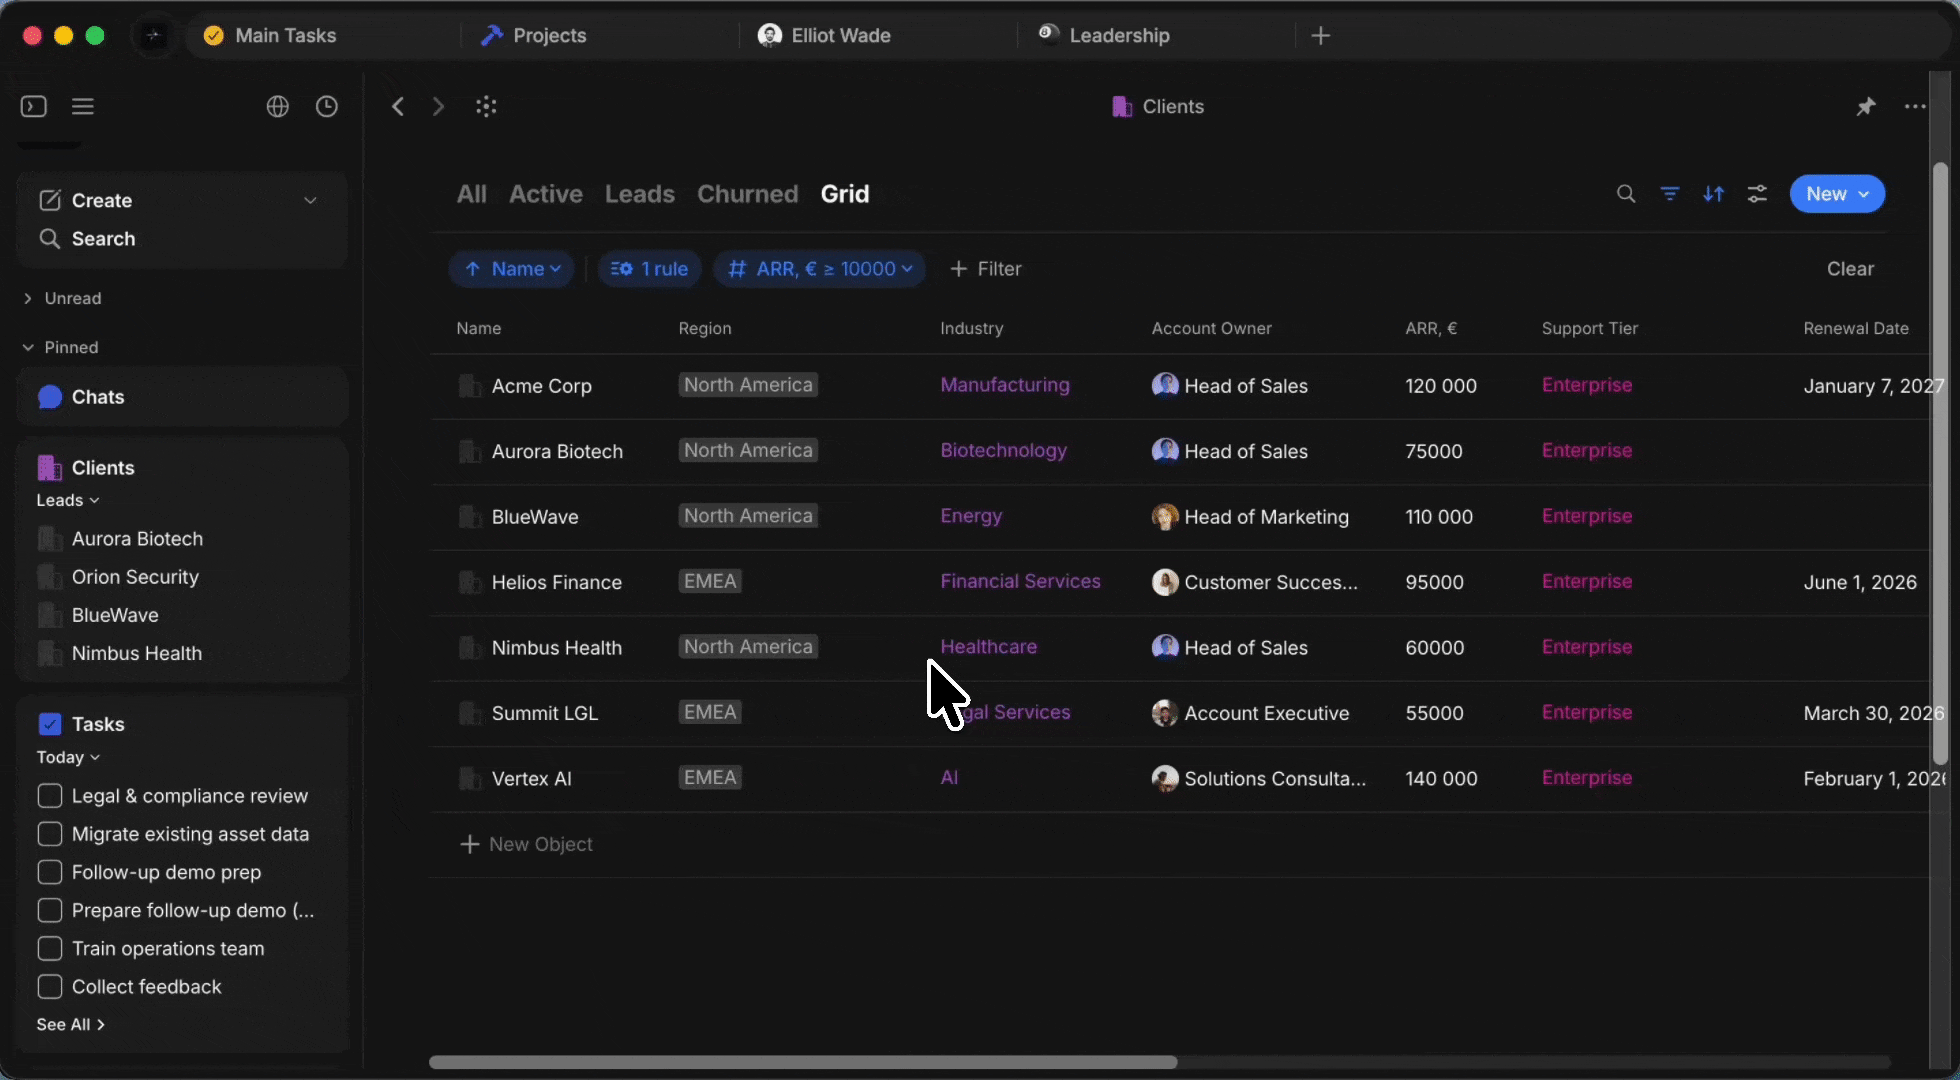
Task: Open the Leads view dropdown under Clients
Action: 68,500
